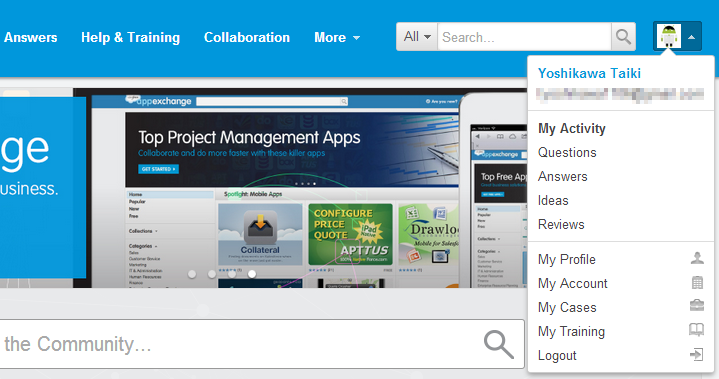Open the Yoshikawa Taiki profile name link
This screenshot has width=719, height=379.
(x=589, y=73)
